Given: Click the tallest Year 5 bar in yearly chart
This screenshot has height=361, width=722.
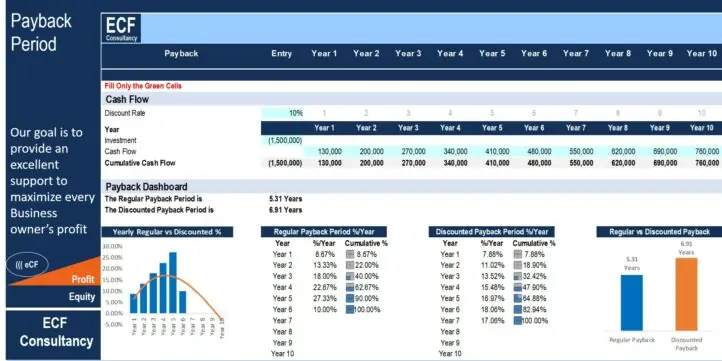Looking at the screenshot, I should (x=173, y=283).
